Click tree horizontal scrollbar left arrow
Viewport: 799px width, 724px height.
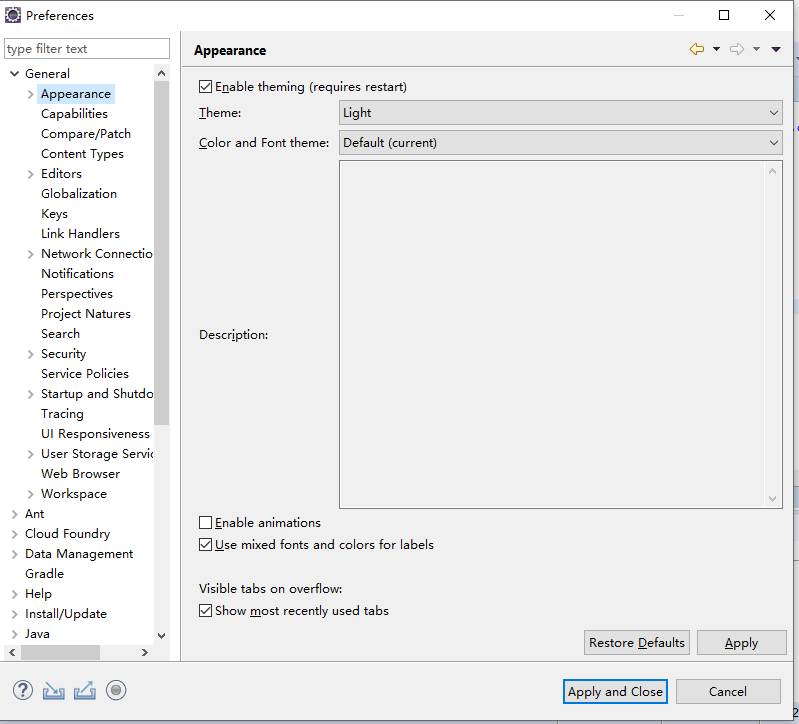coord(12,653)
